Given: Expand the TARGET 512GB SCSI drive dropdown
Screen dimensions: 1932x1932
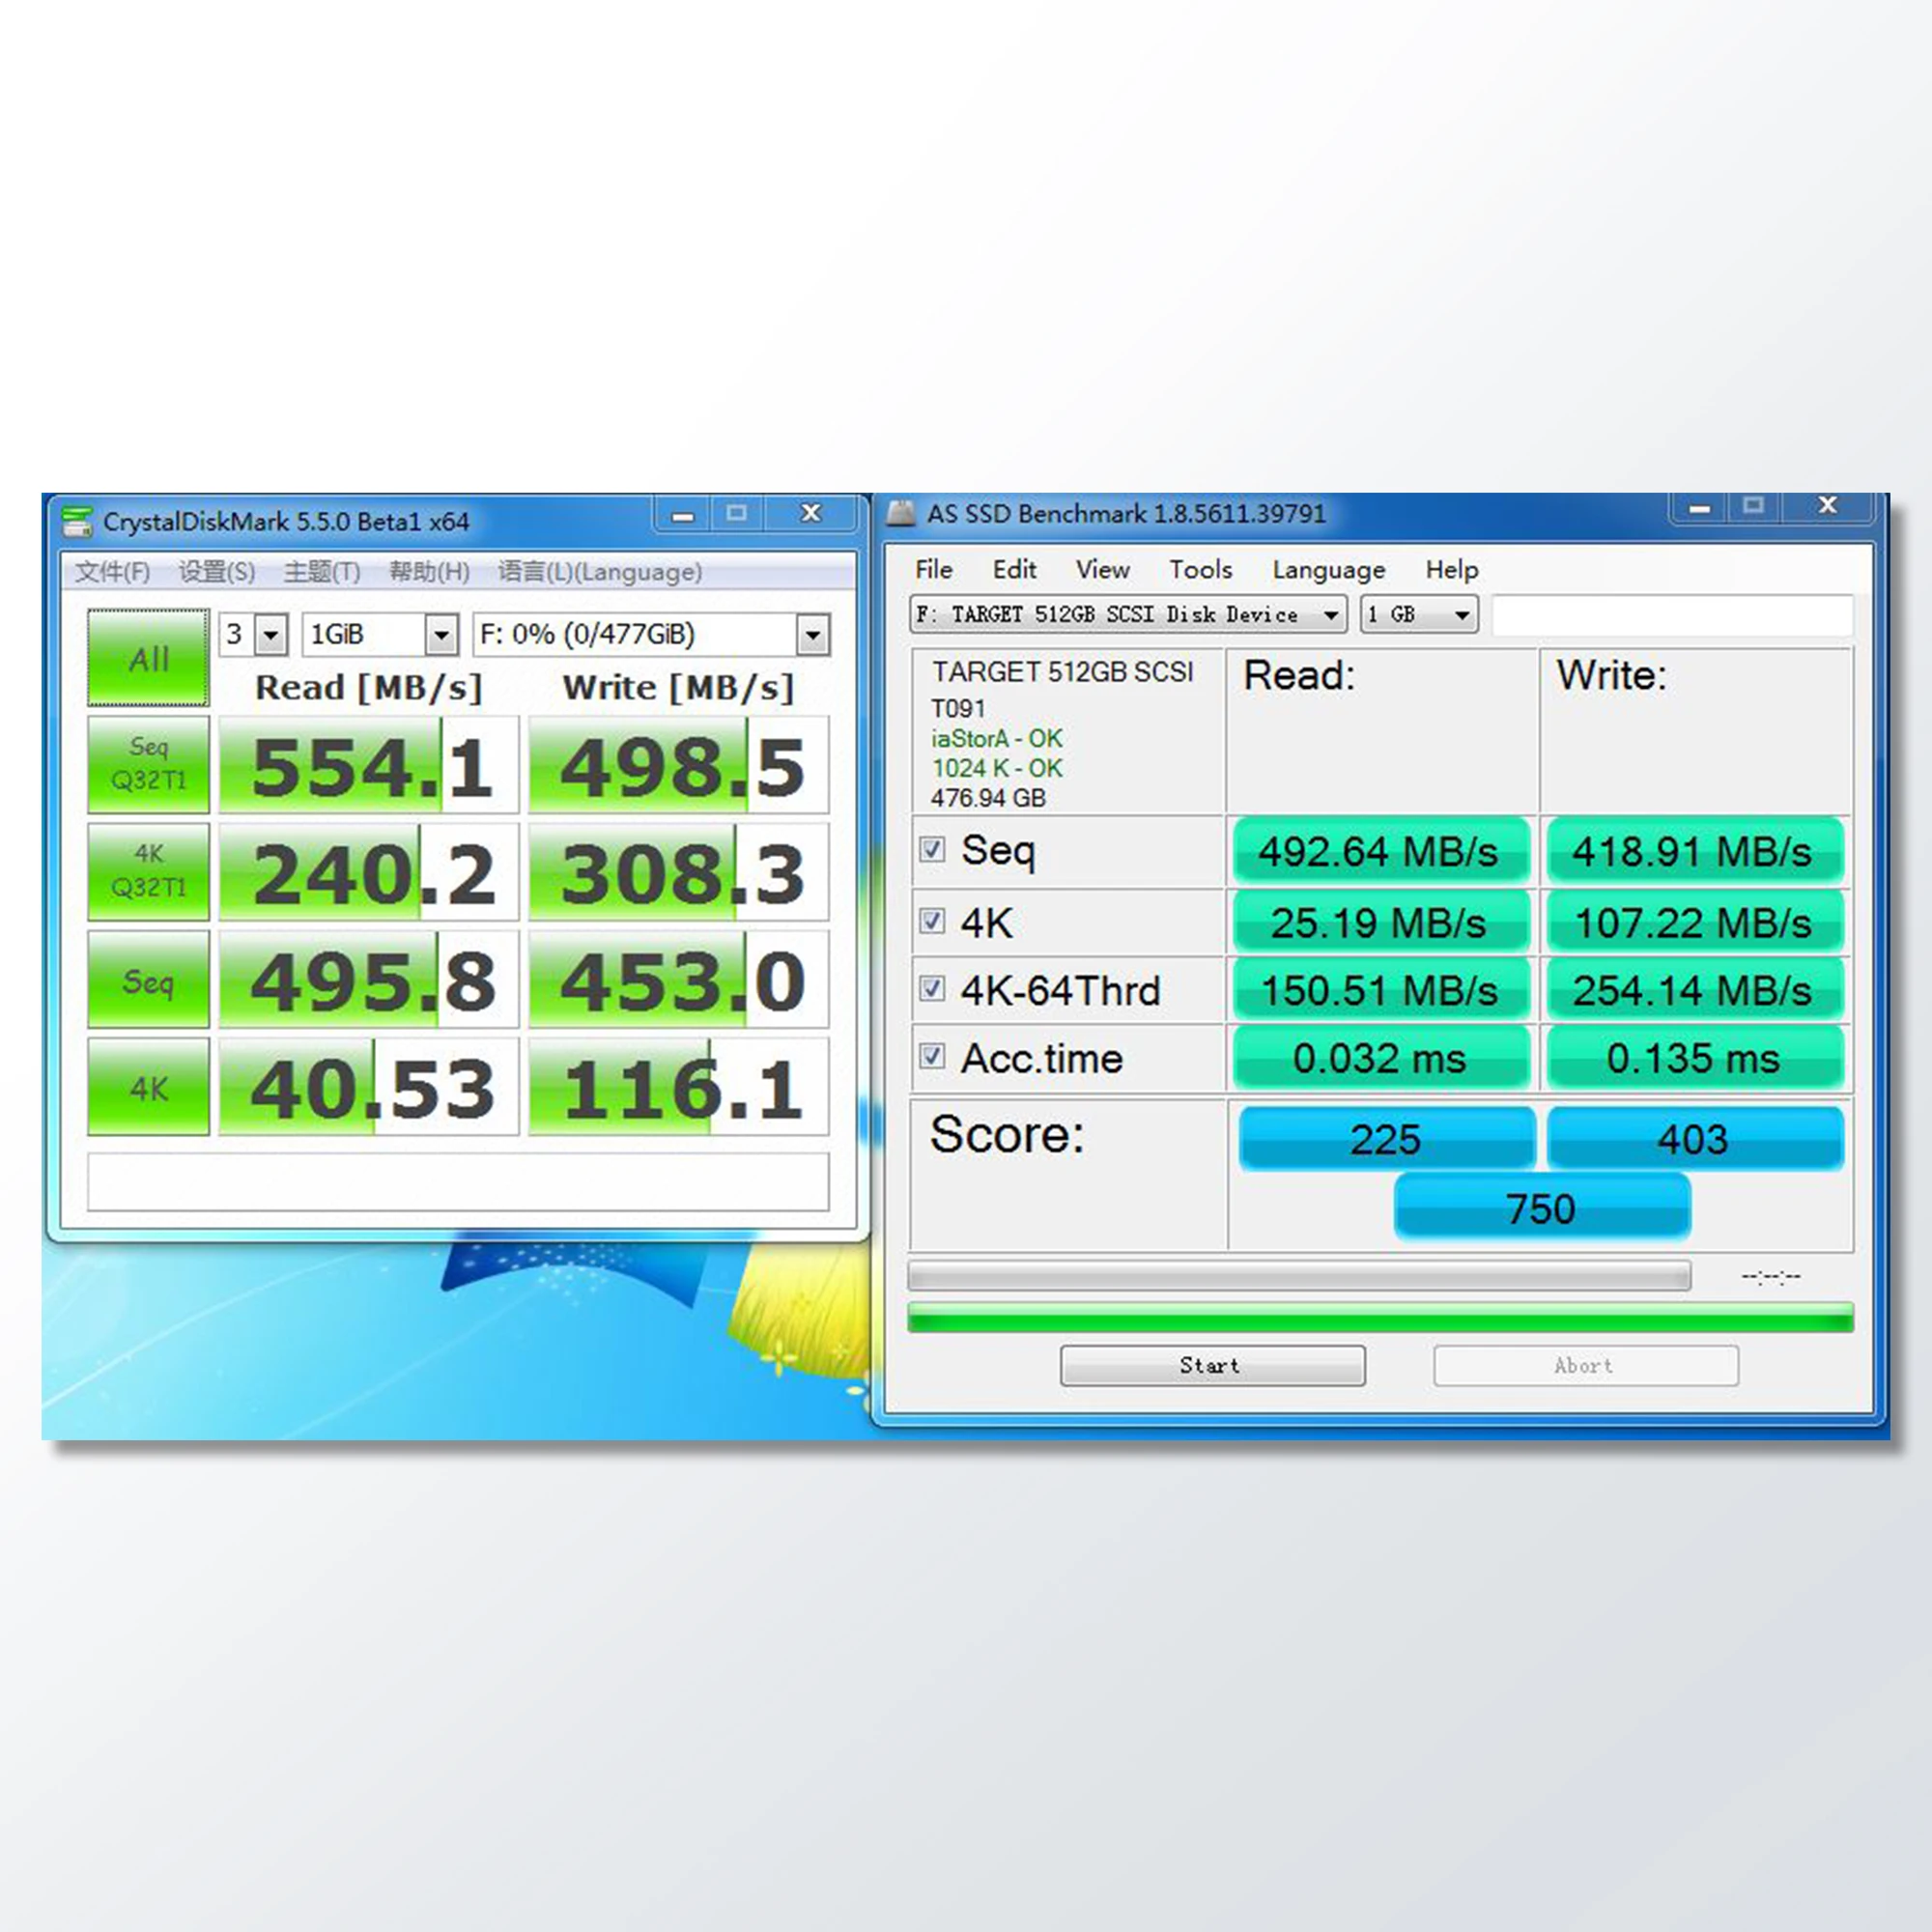Looking at the screenshot, I should coord(1331,614).
